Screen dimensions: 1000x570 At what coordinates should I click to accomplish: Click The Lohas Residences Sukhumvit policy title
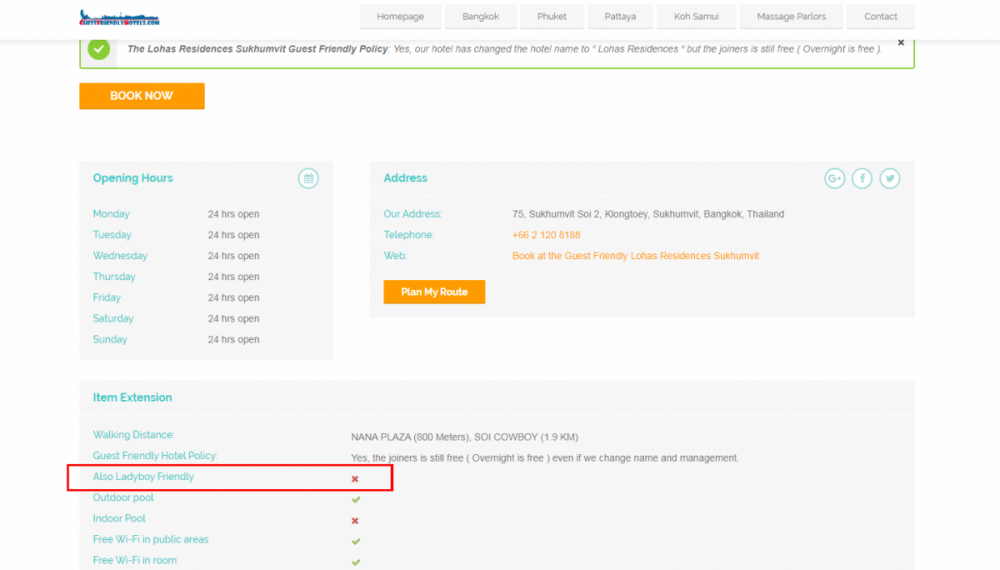[258, 49]
